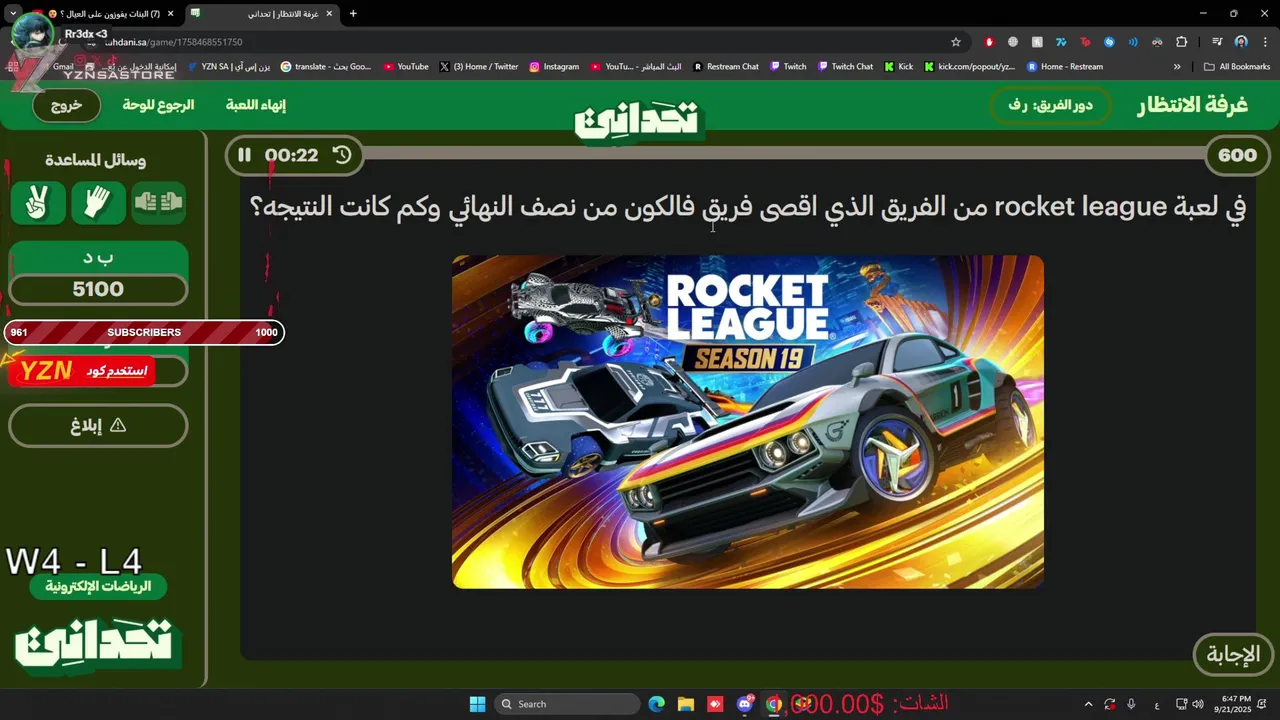Click the 600 points badge
This screenshot has width=1280, height=720.
(1238, 155)
